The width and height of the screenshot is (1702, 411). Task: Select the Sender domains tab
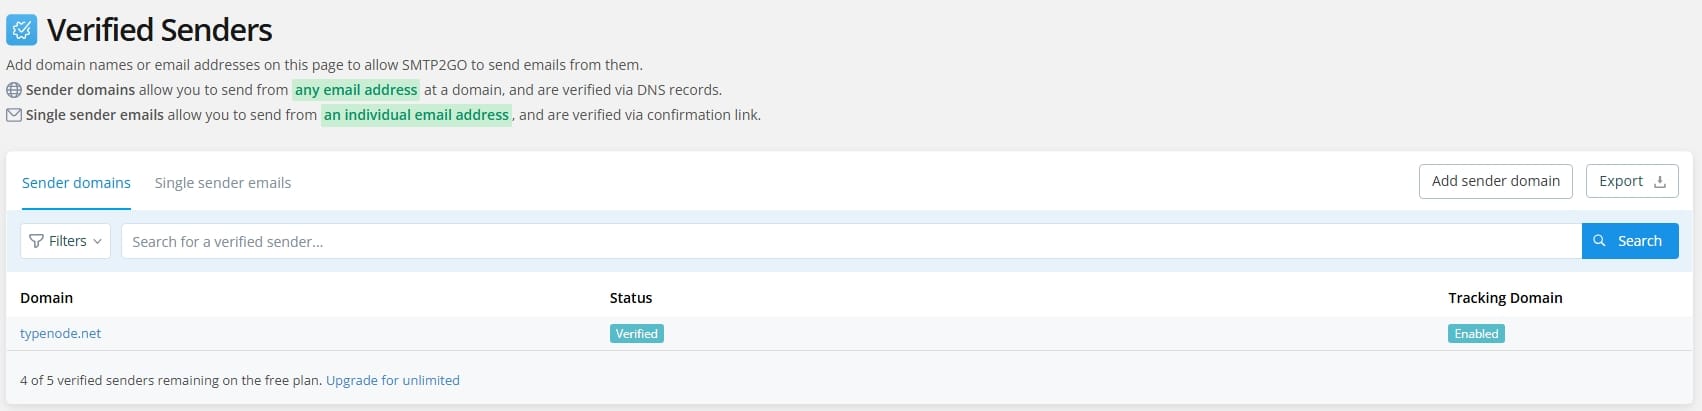pyautogui.click(x=76, y=183)
